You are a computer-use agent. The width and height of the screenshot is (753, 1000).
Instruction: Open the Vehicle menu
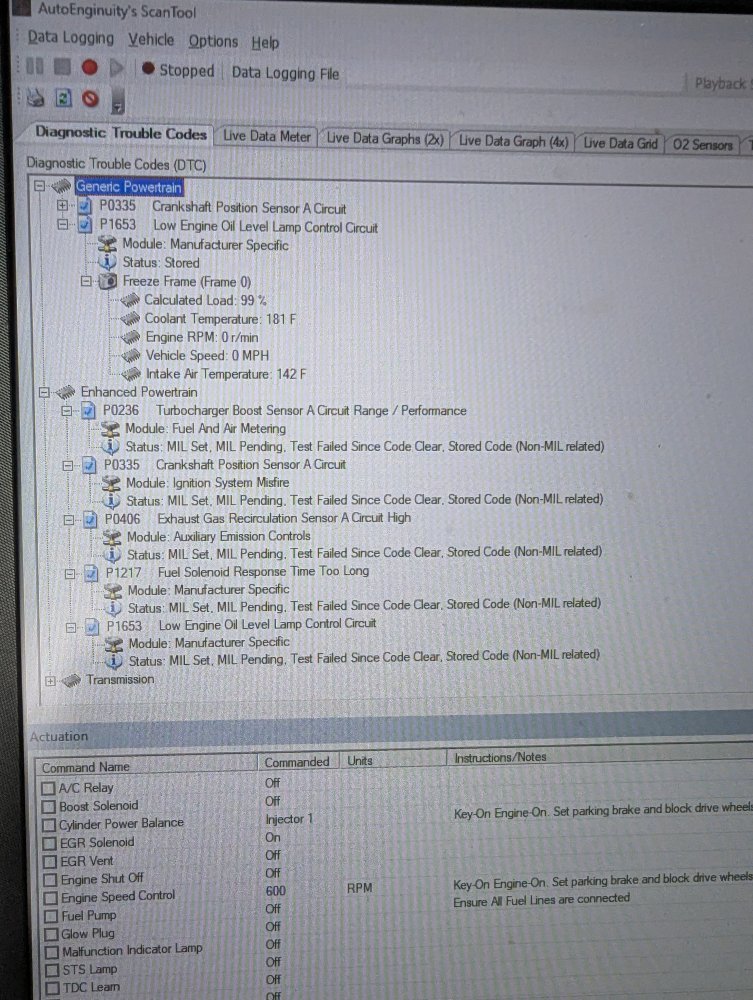pyautogui.click(x=151, y=40)
